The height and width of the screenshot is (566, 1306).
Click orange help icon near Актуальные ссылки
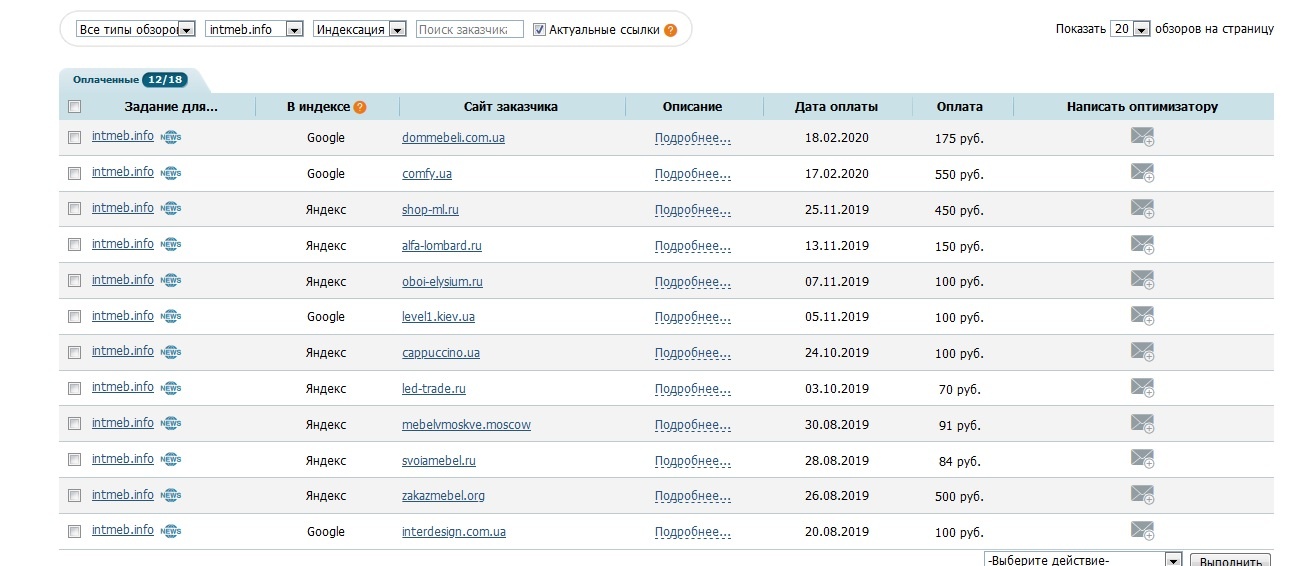coord(670,30)
